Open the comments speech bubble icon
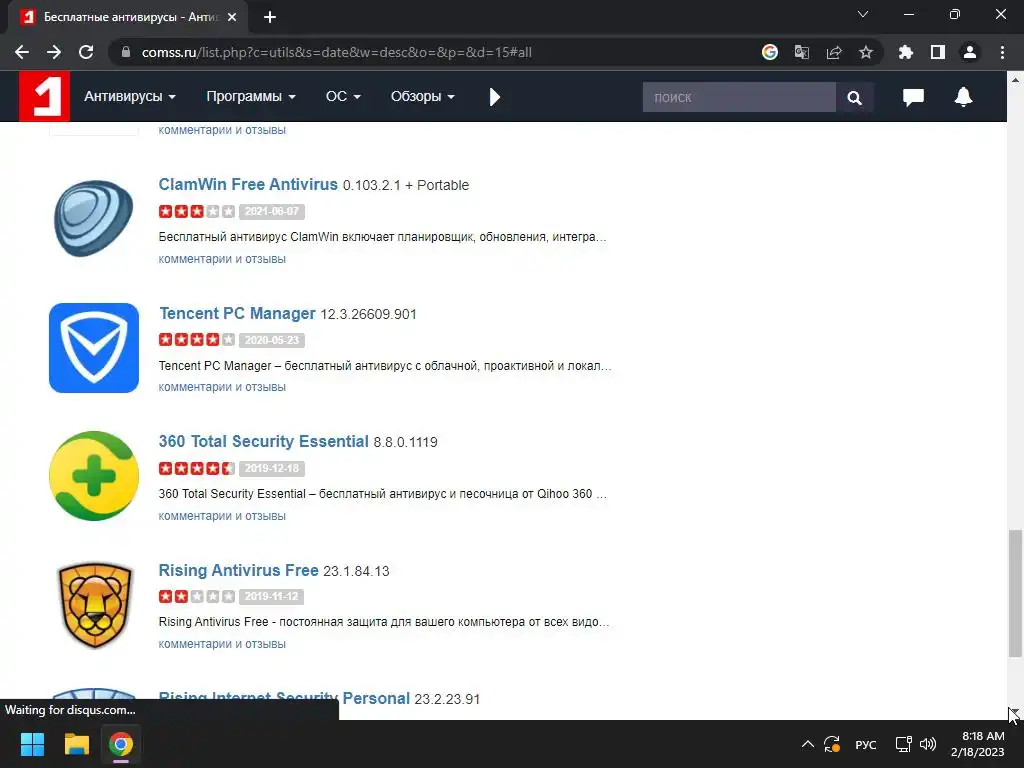The height and width of the screenshot is (768, 1024). tap(913, 97)
